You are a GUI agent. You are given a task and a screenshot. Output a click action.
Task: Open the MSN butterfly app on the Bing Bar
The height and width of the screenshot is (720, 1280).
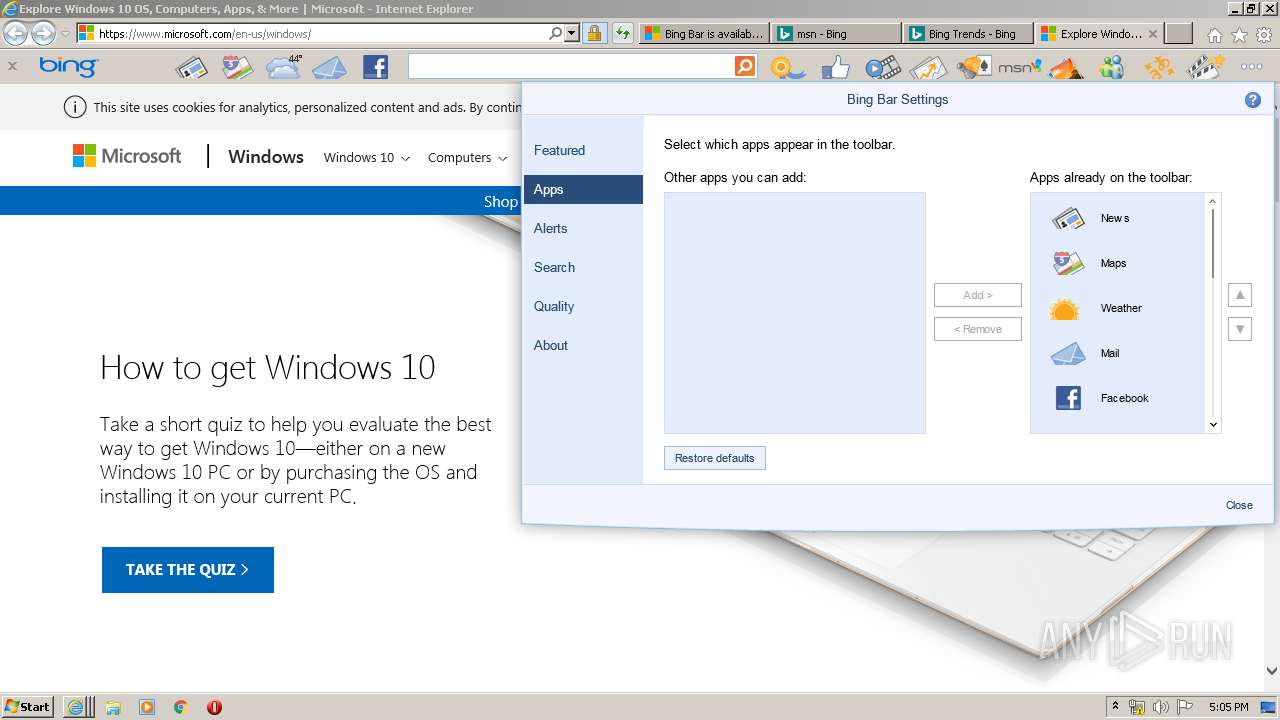(1020, 67)
